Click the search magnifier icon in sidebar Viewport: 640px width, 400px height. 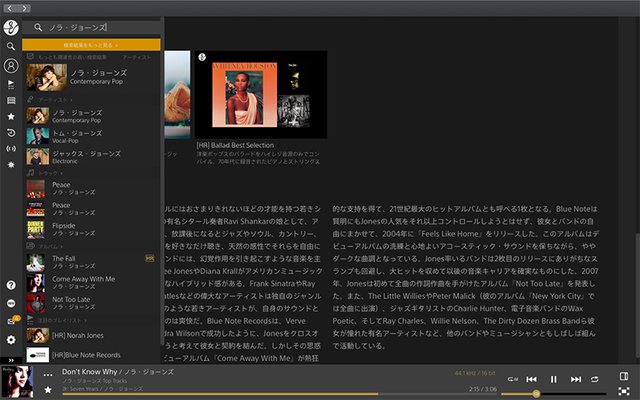point(10,46)
